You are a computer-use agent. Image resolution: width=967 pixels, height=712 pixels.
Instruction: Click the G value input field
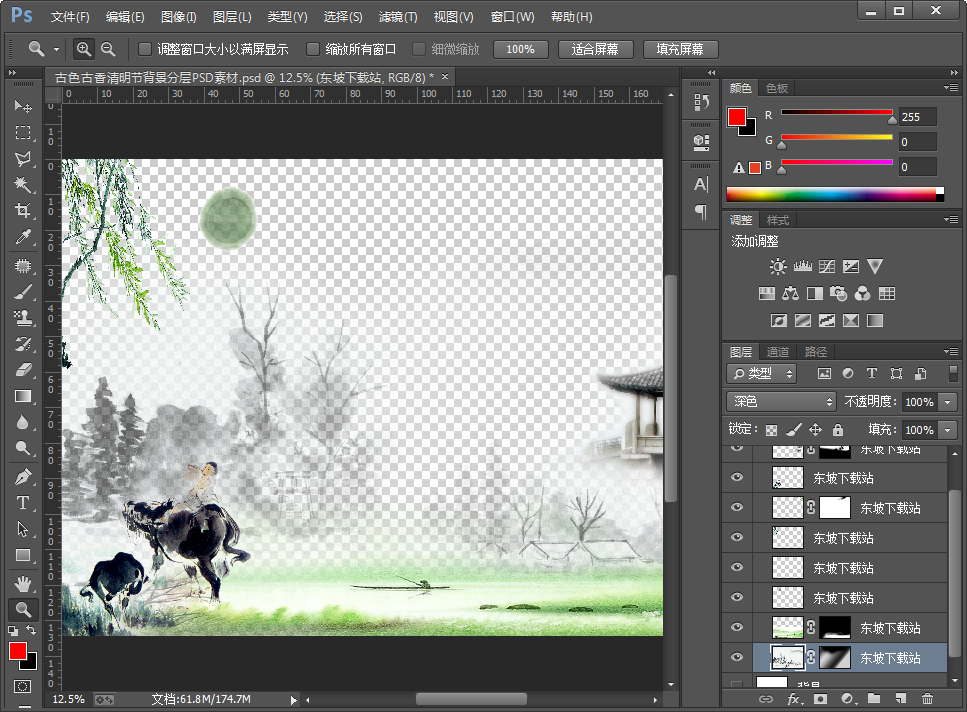tap(918, 142)
